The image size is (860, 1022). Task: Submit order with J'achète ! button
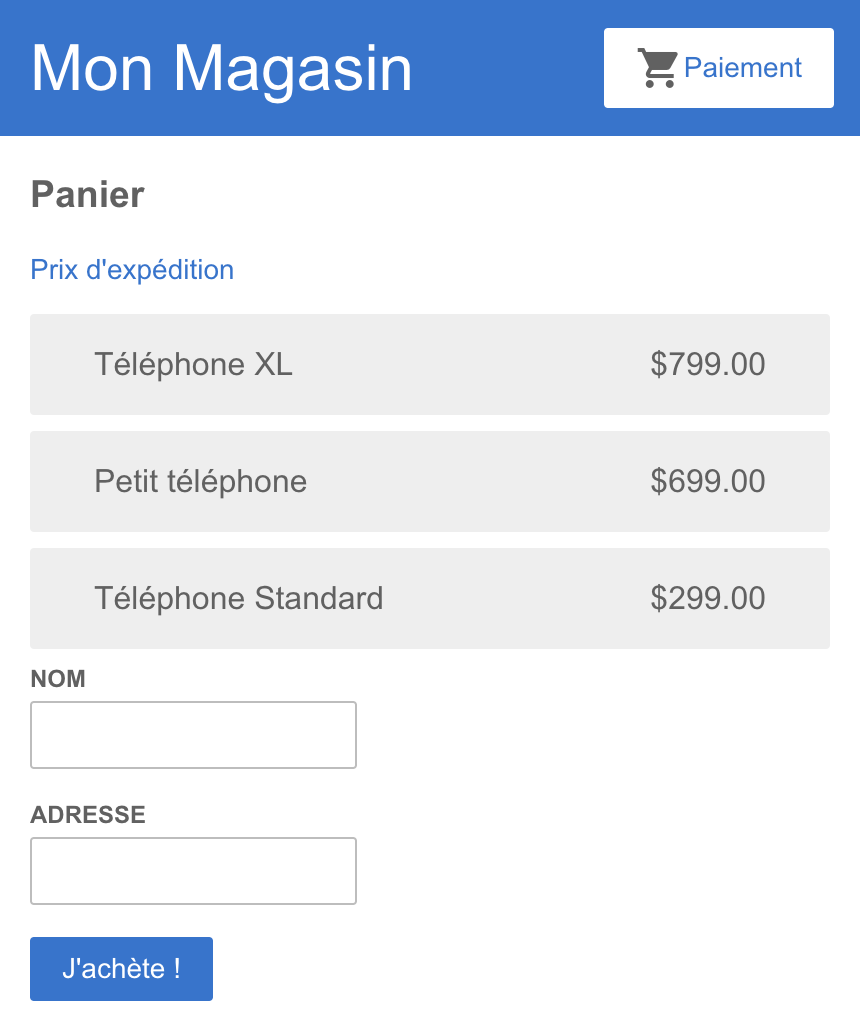click(121, 969)
